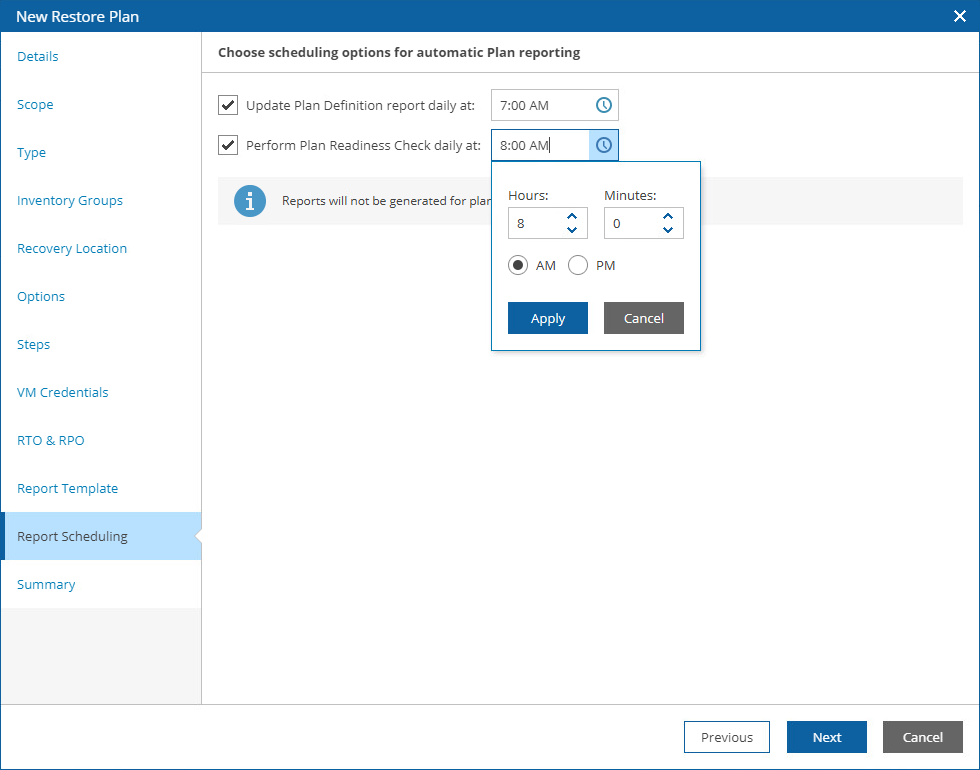Open the Recovery Location step
Viewport: 980px width, 770px height.
pyautogui.click(x=72, y=248)
